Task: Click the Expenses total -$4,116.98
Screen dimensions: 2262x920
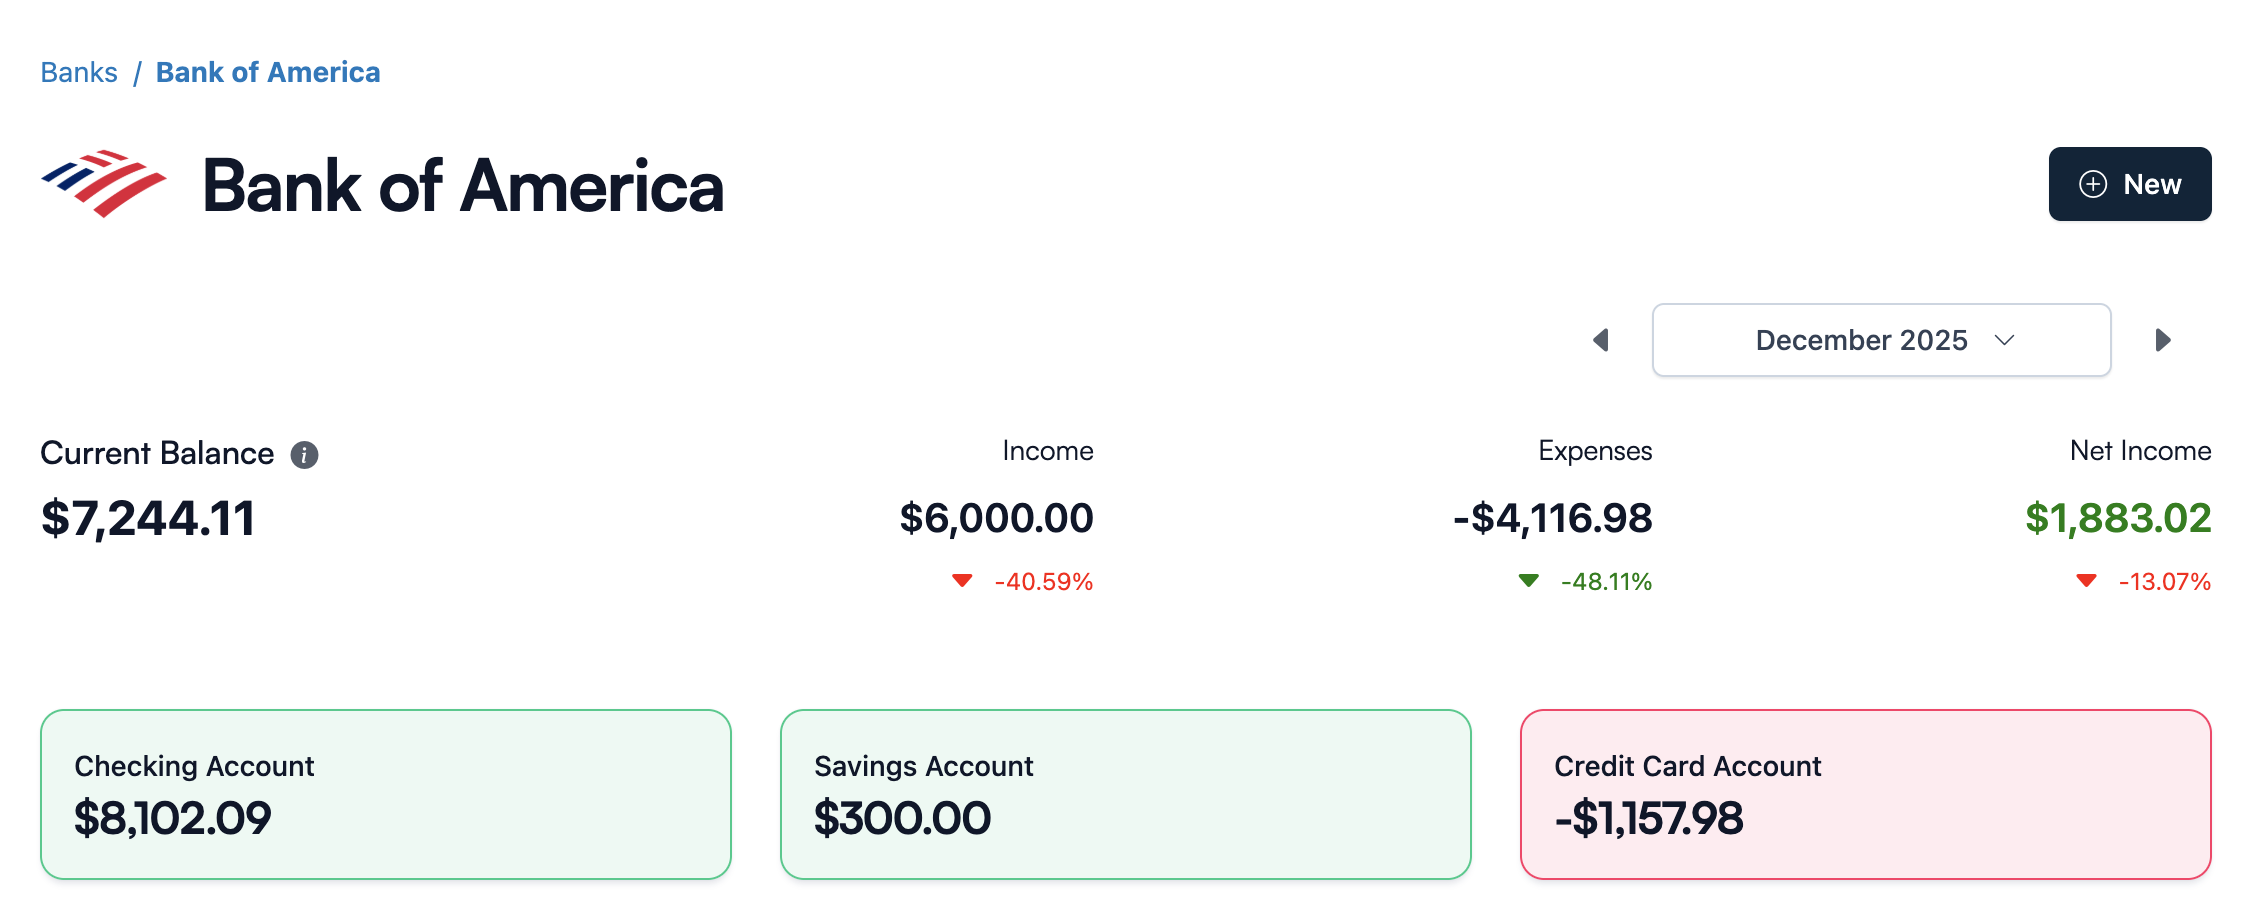Action: tap(1552, 518)
